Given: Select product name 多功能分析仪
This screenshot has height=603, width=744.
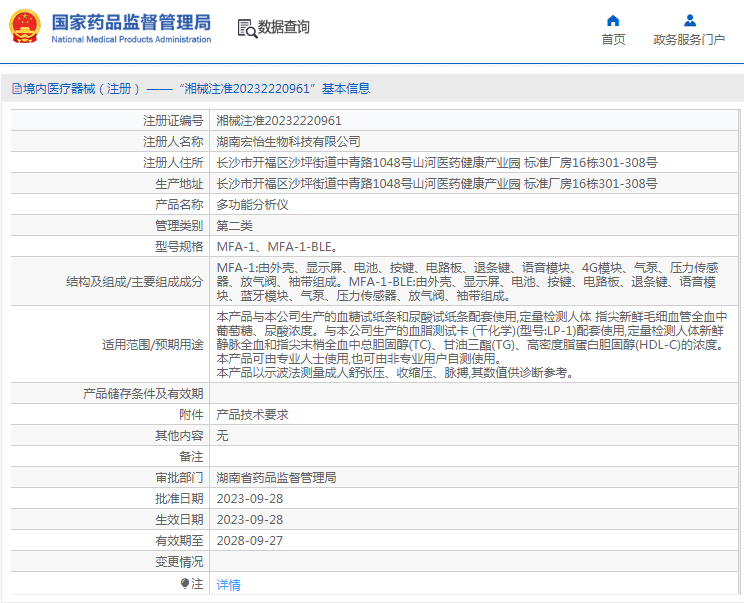Looking at the screenshot, I should [252, 204].
